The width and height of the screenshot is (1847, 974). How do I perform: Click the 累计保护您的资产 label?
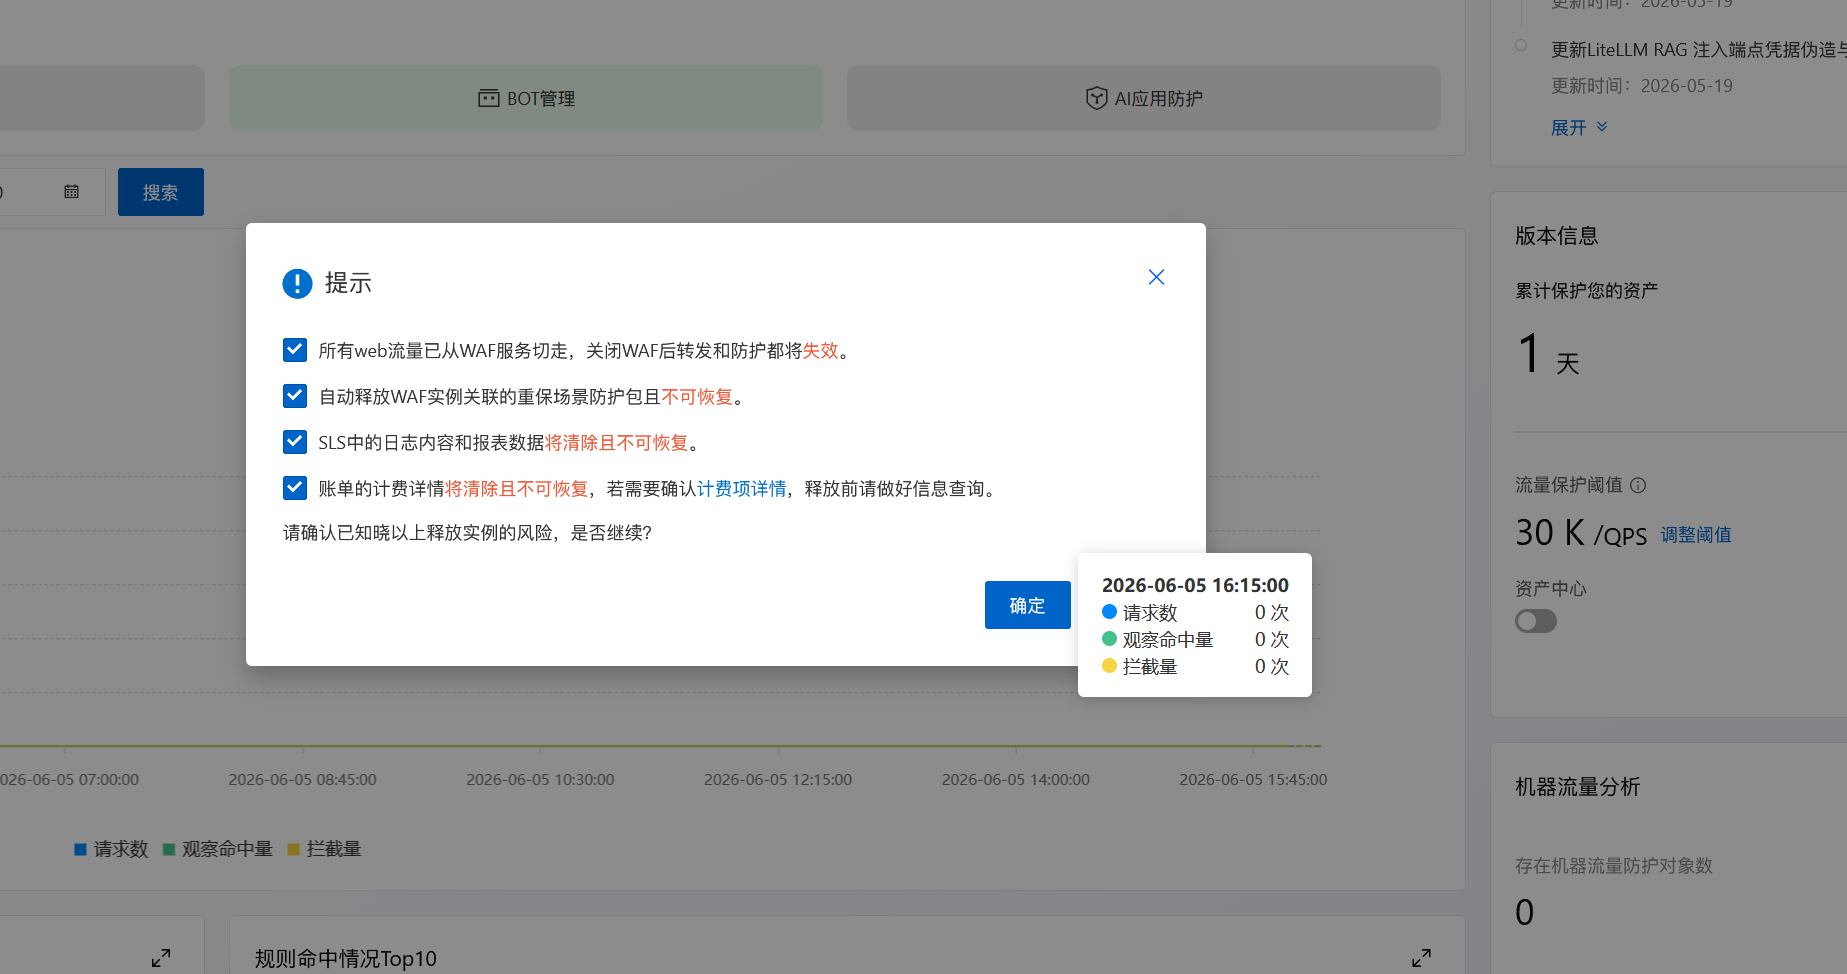pyautogui.click(x=1586, y=291)
